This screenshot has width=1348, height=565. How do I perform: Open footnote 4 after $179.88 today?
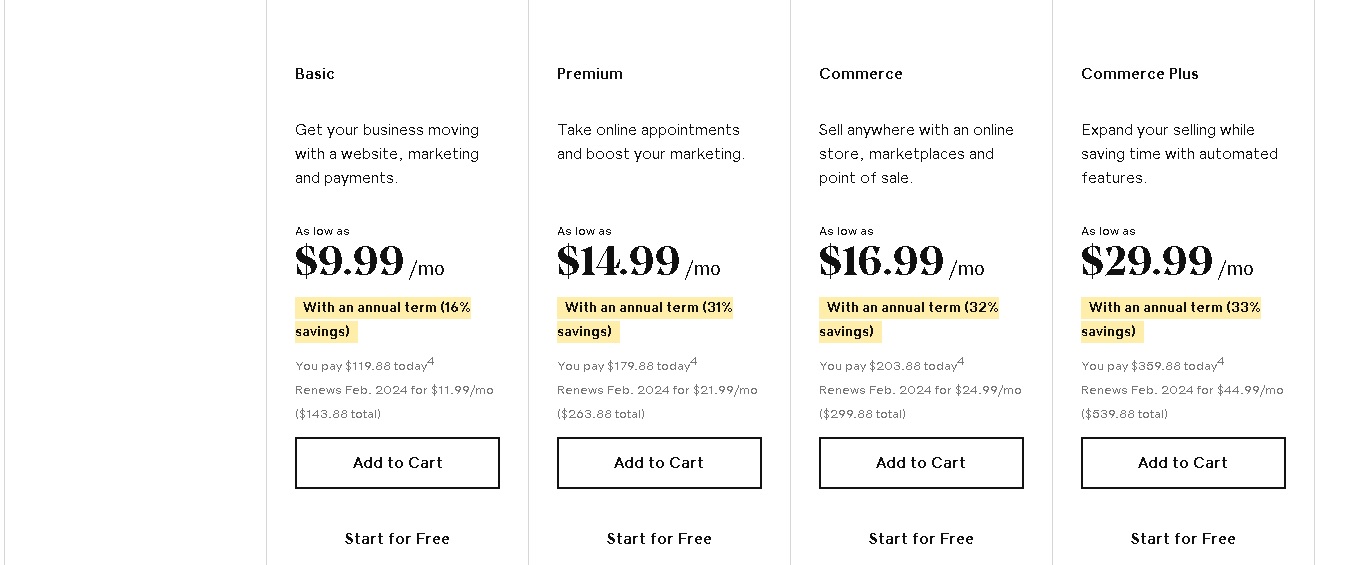click(693, 362)
